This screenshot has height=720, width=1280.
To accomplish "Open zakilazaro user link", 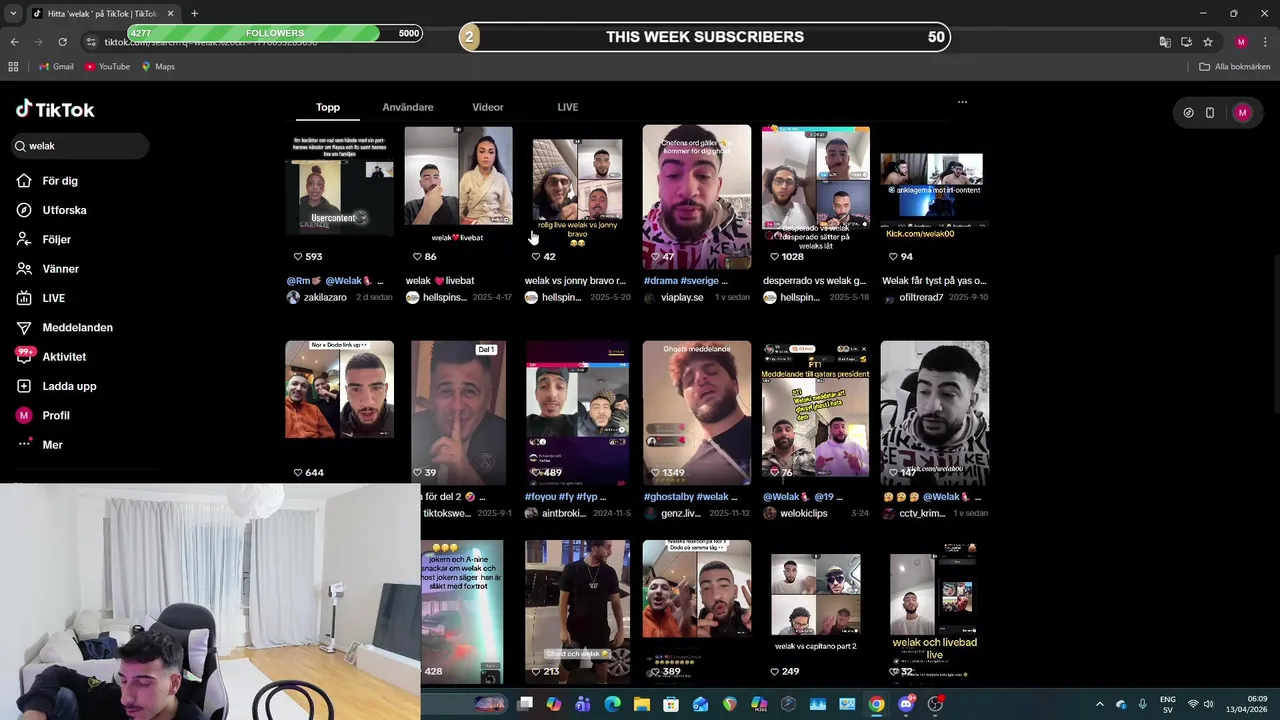I will [x=325, y=298].
